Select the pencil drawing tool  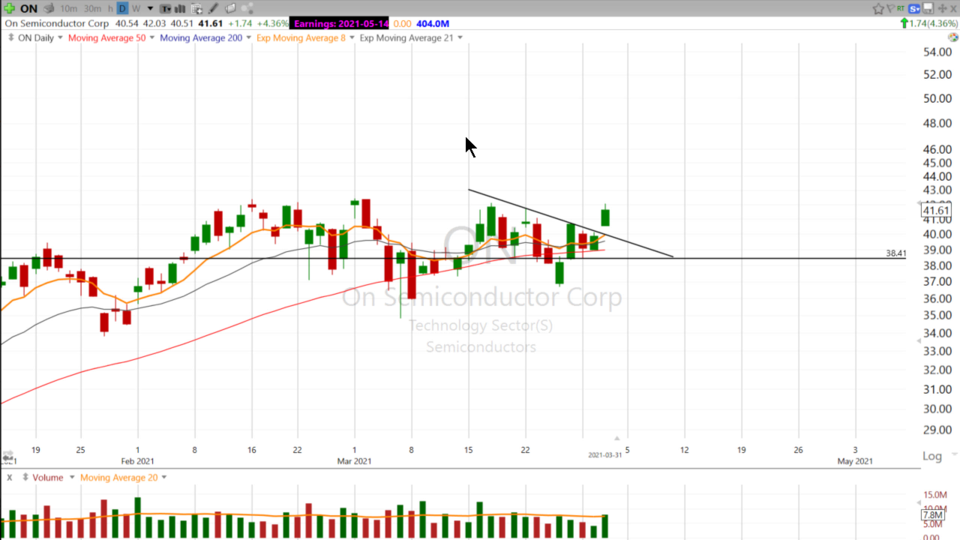[213, 9]
